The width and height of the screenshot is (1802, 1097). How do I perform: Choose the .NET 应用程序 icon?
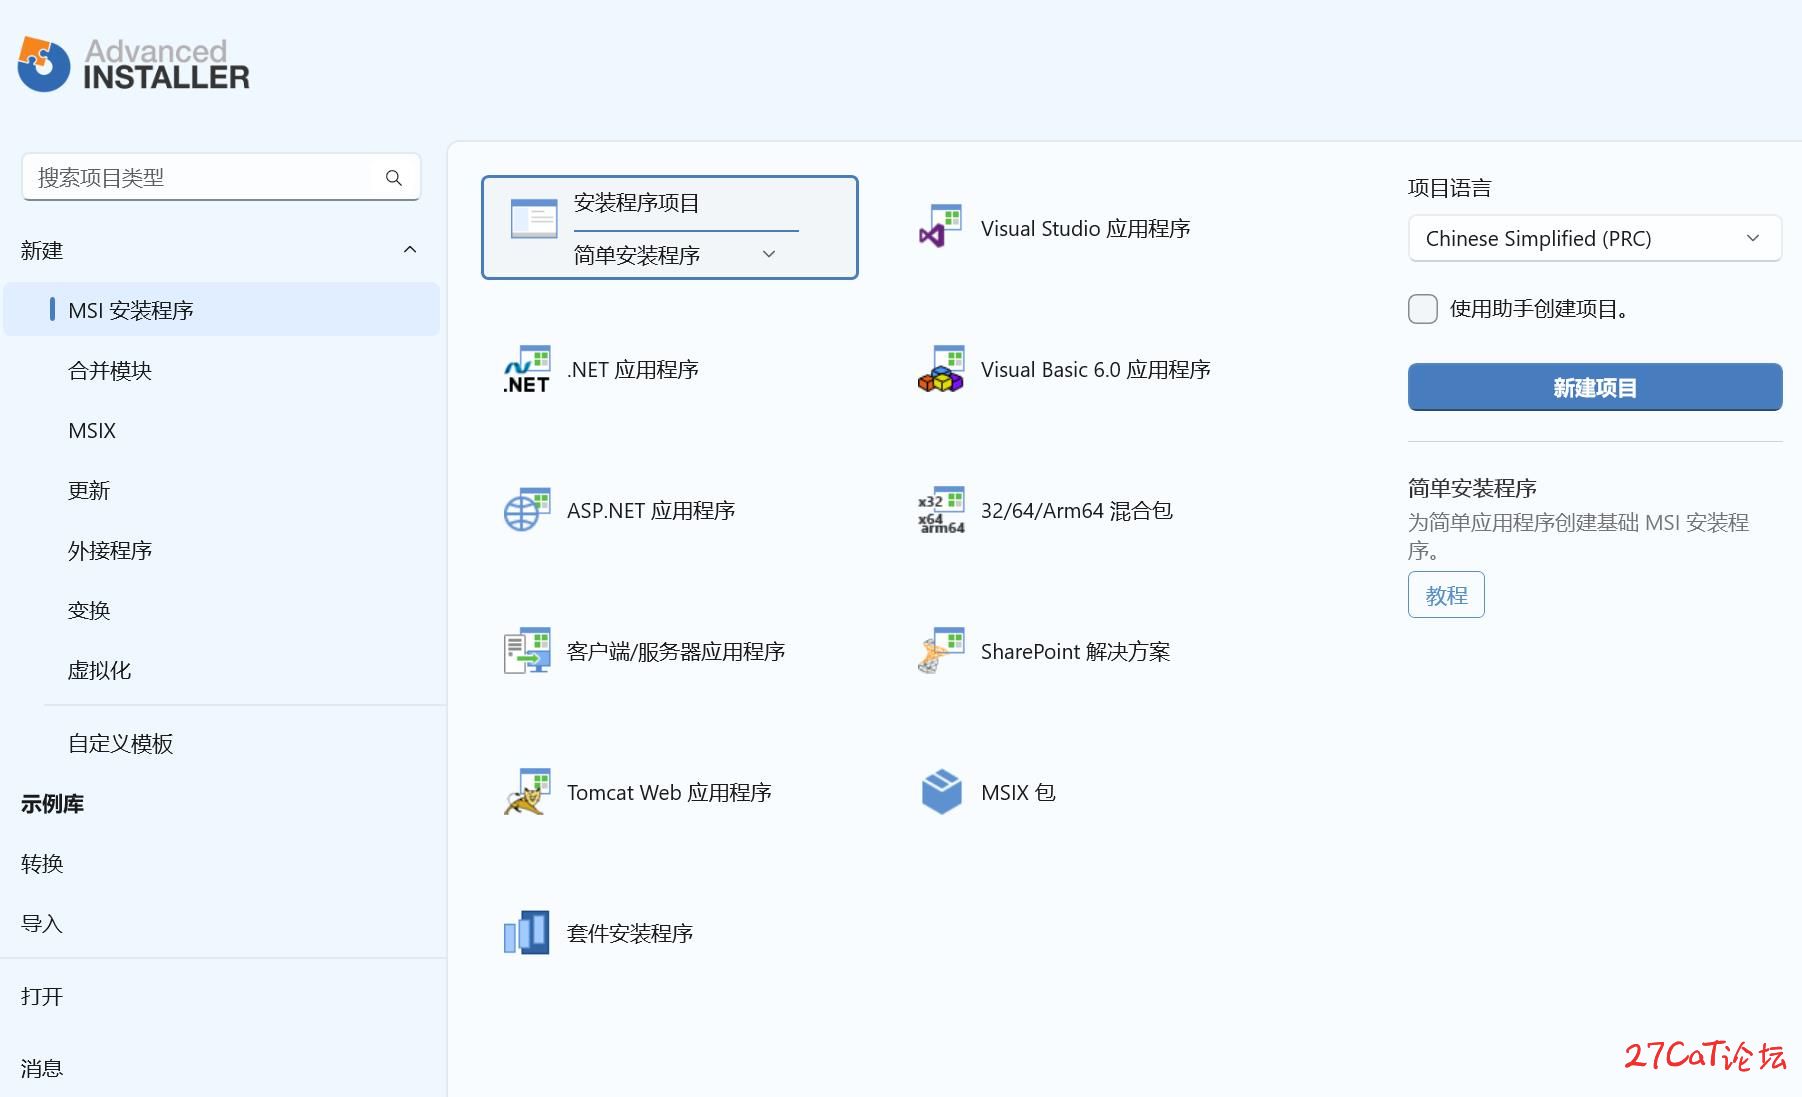coord(527,369)
